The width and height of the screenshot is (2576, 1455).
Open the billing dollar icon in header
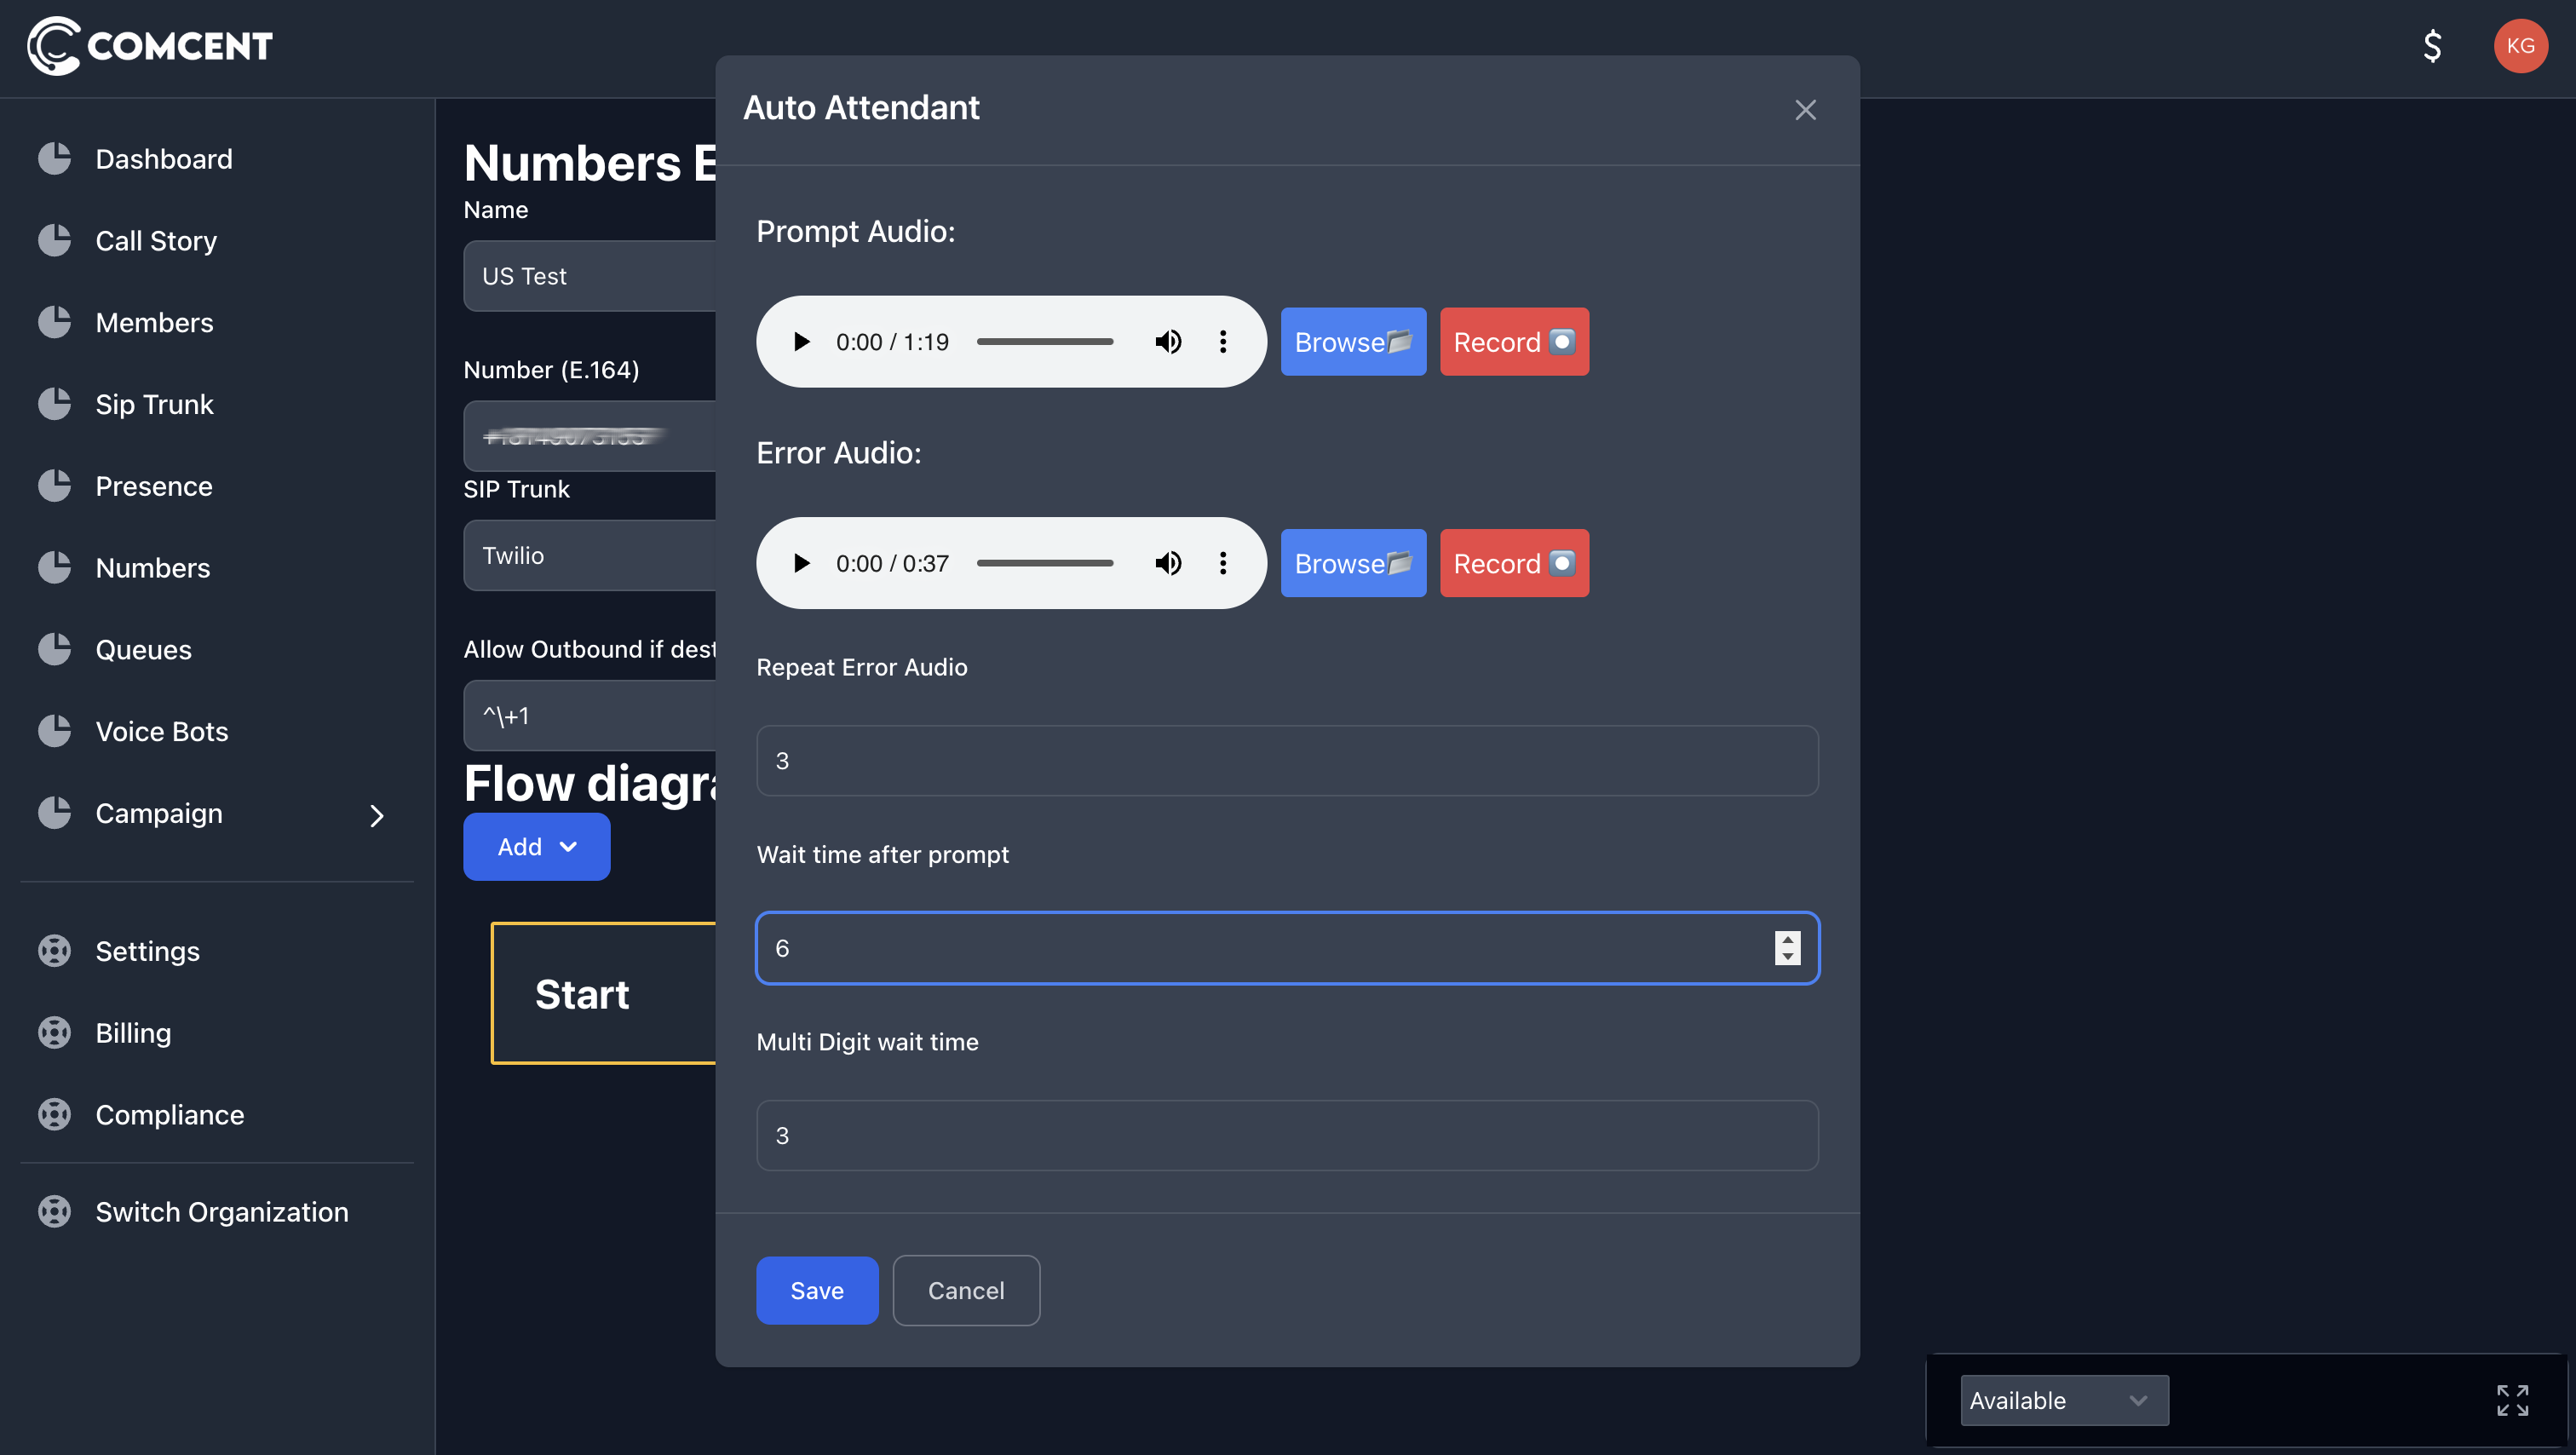pyautogui.click(x=2432, y=46)
